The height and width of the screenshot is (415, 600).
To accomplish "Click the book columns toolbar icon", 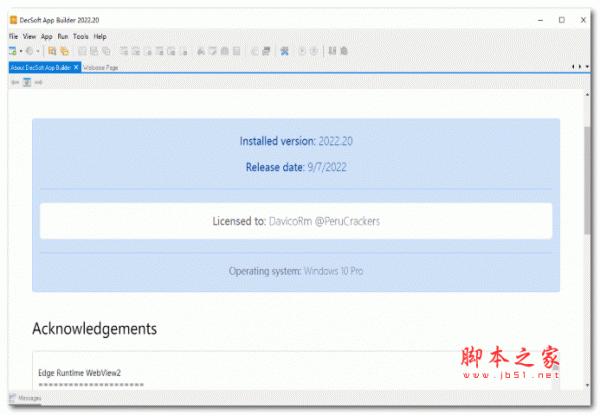I will tap(332, 51).
